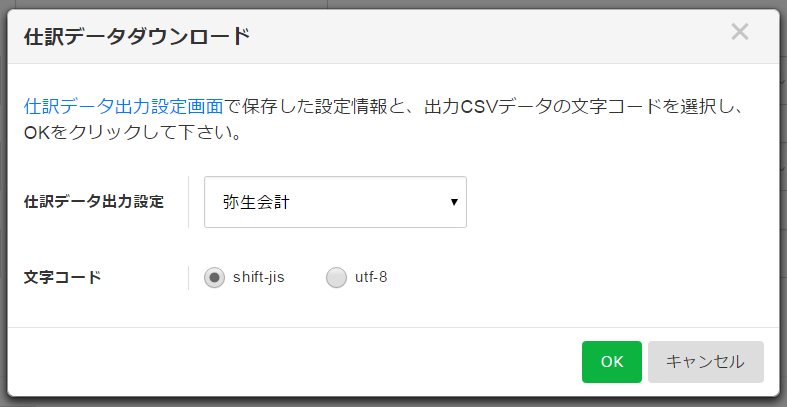Close the 仕訳データダウンロード dialog with X
Image resolution: width=787 pixels, height=407 pixels.
click(740, 32)
